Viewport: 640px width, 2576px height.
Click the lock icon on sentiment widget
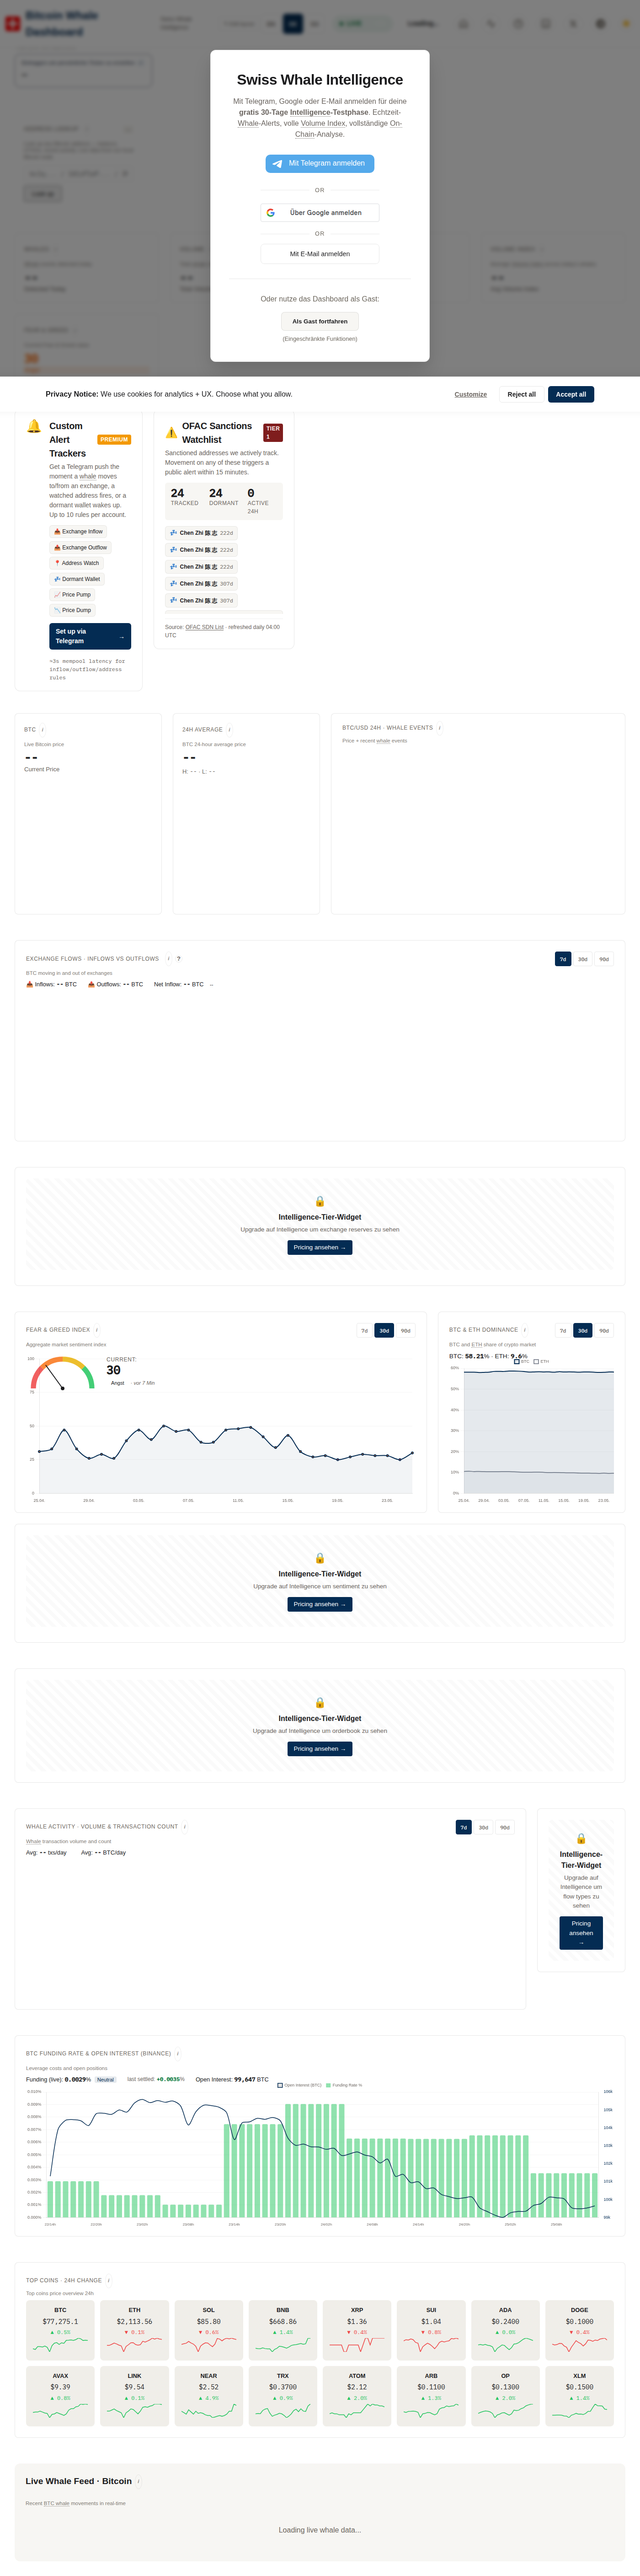(320, 1558)
